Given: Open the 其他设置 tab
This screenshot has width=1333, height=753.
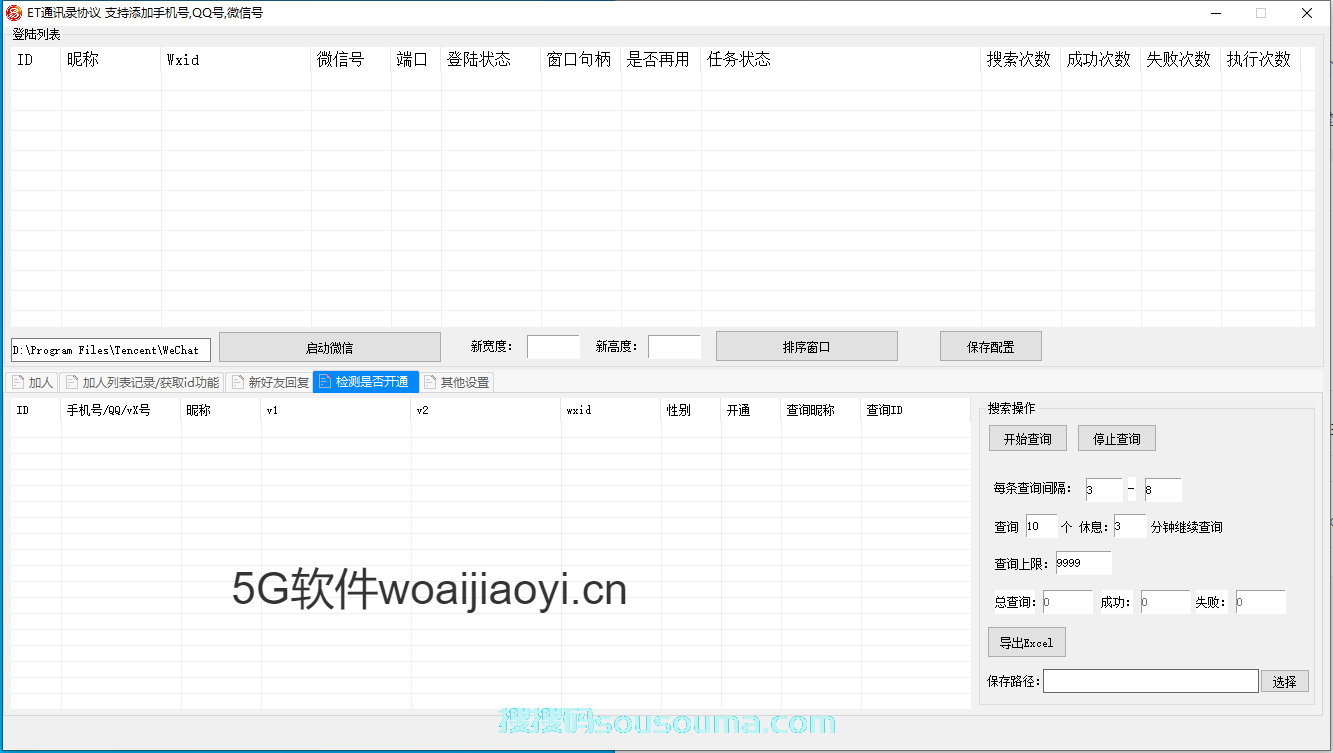Looking at the screenshot, I should (455, 382).
